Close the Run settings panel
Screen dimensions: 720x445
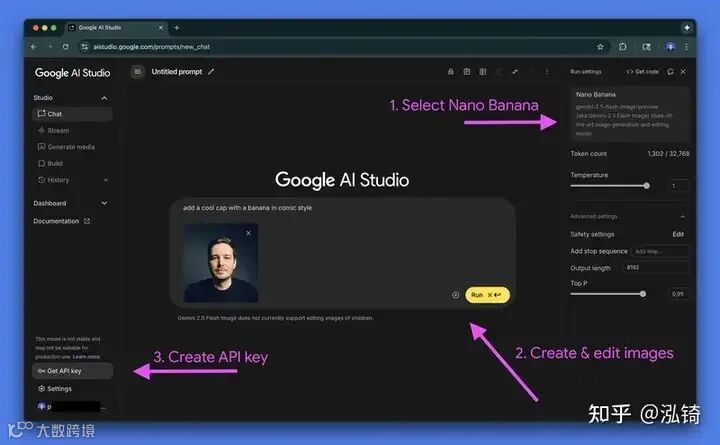(683, 72)
